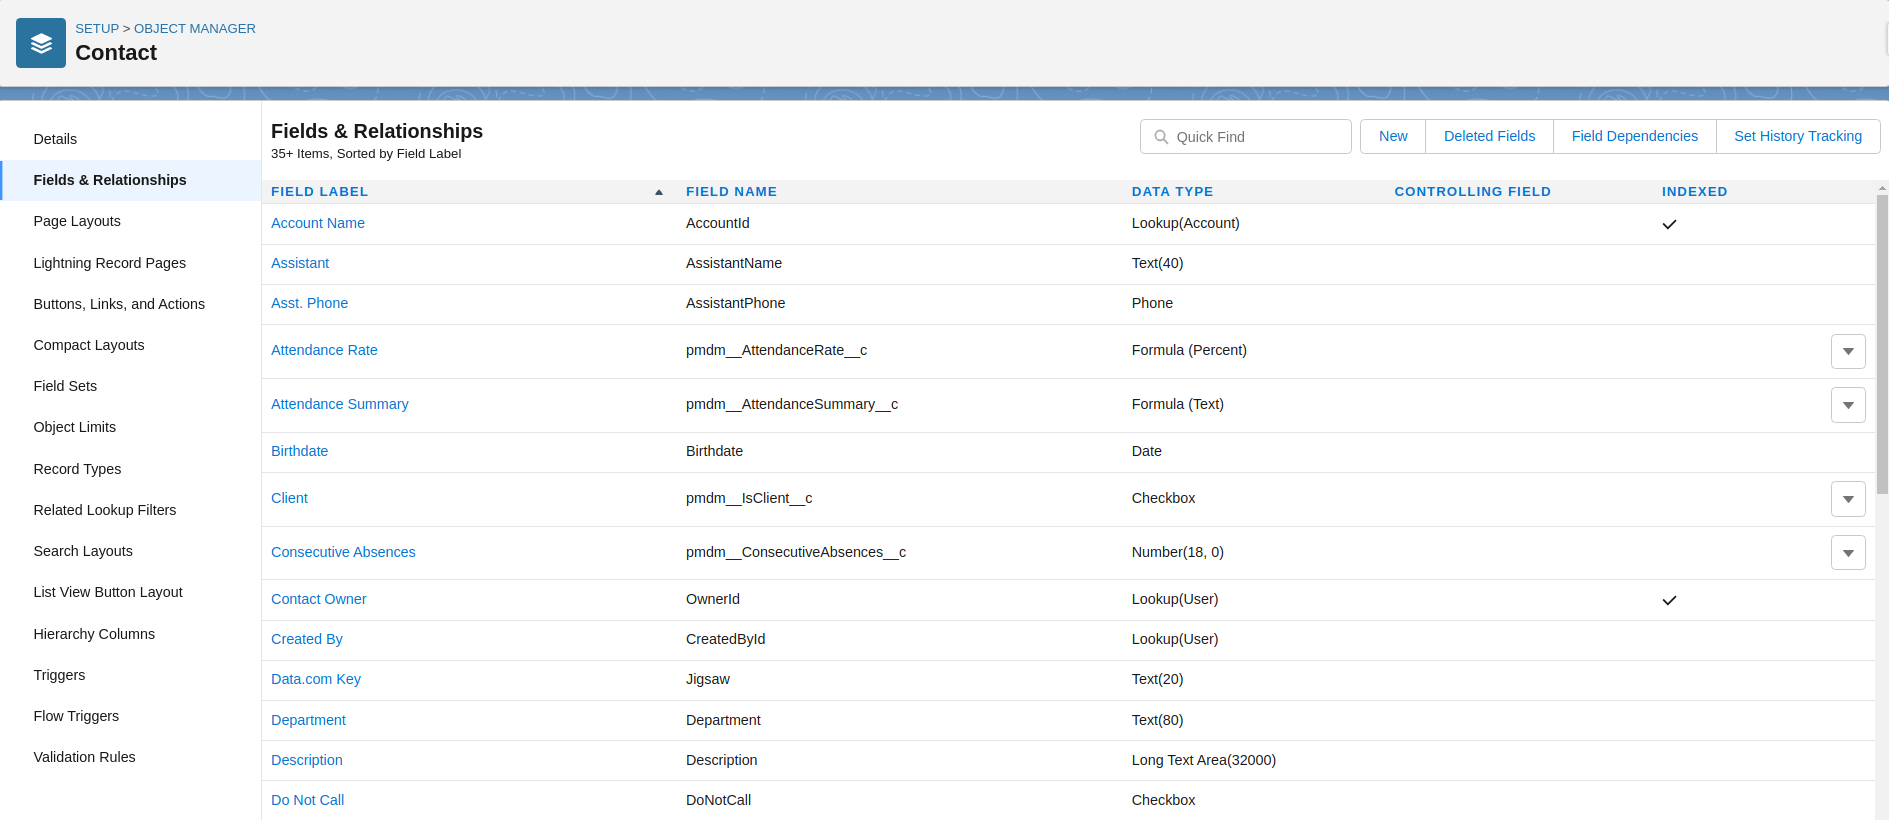Go to Page Layouts
The width and height of the screenshot is (1889, 820).
click(77, 221)
